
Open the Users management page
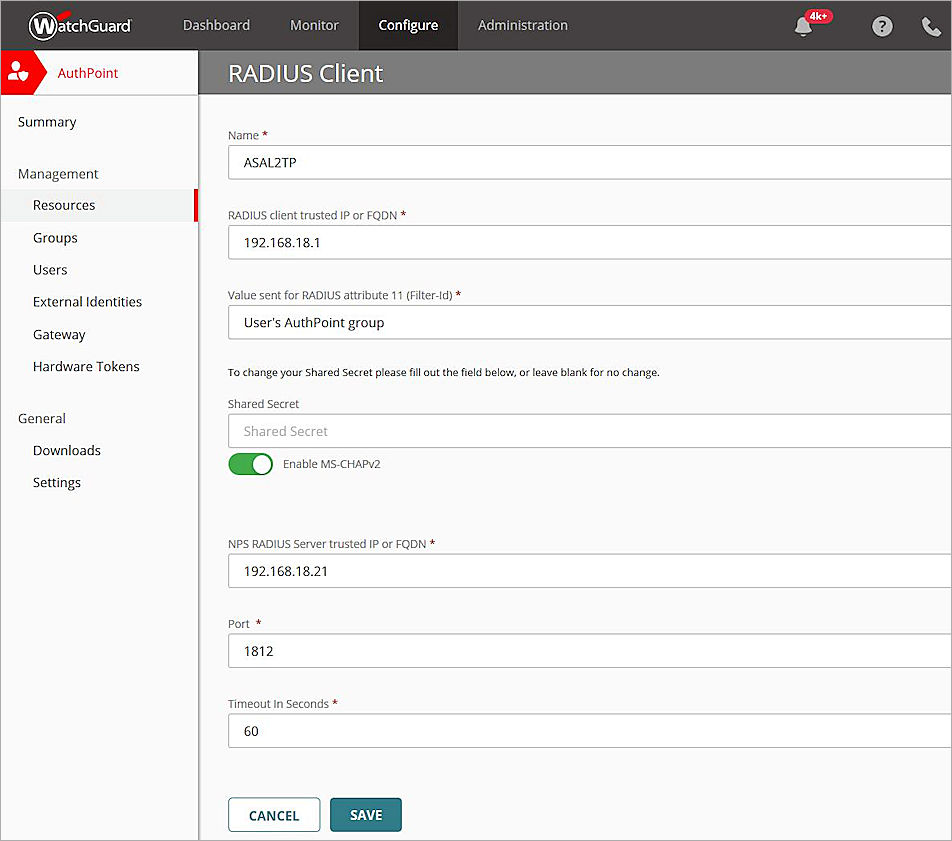click(x=50, y=269)
